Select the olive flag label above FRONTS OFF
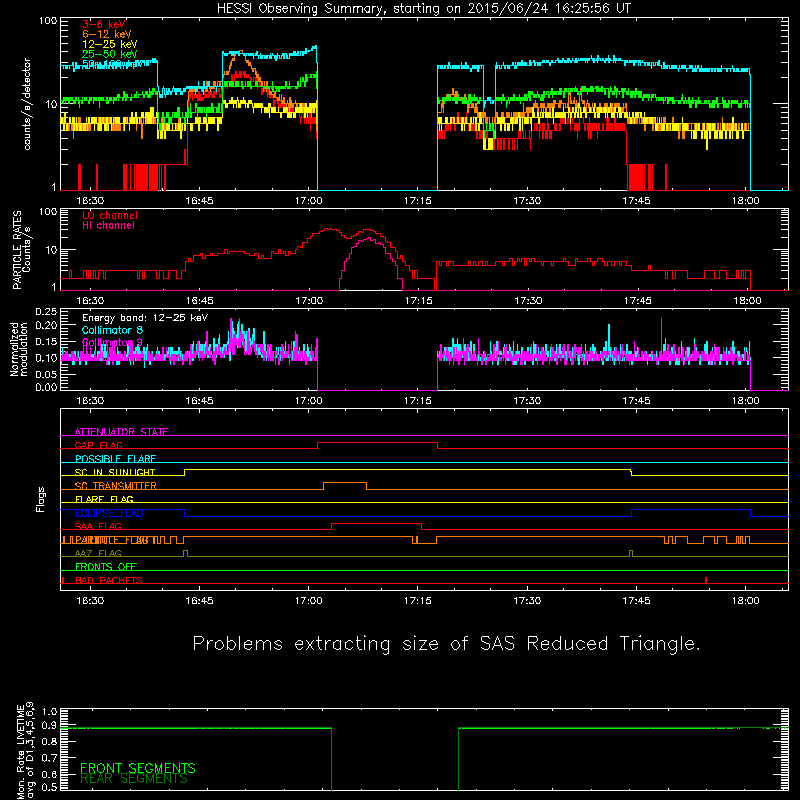Screen dimensions: 800x800 98,553
